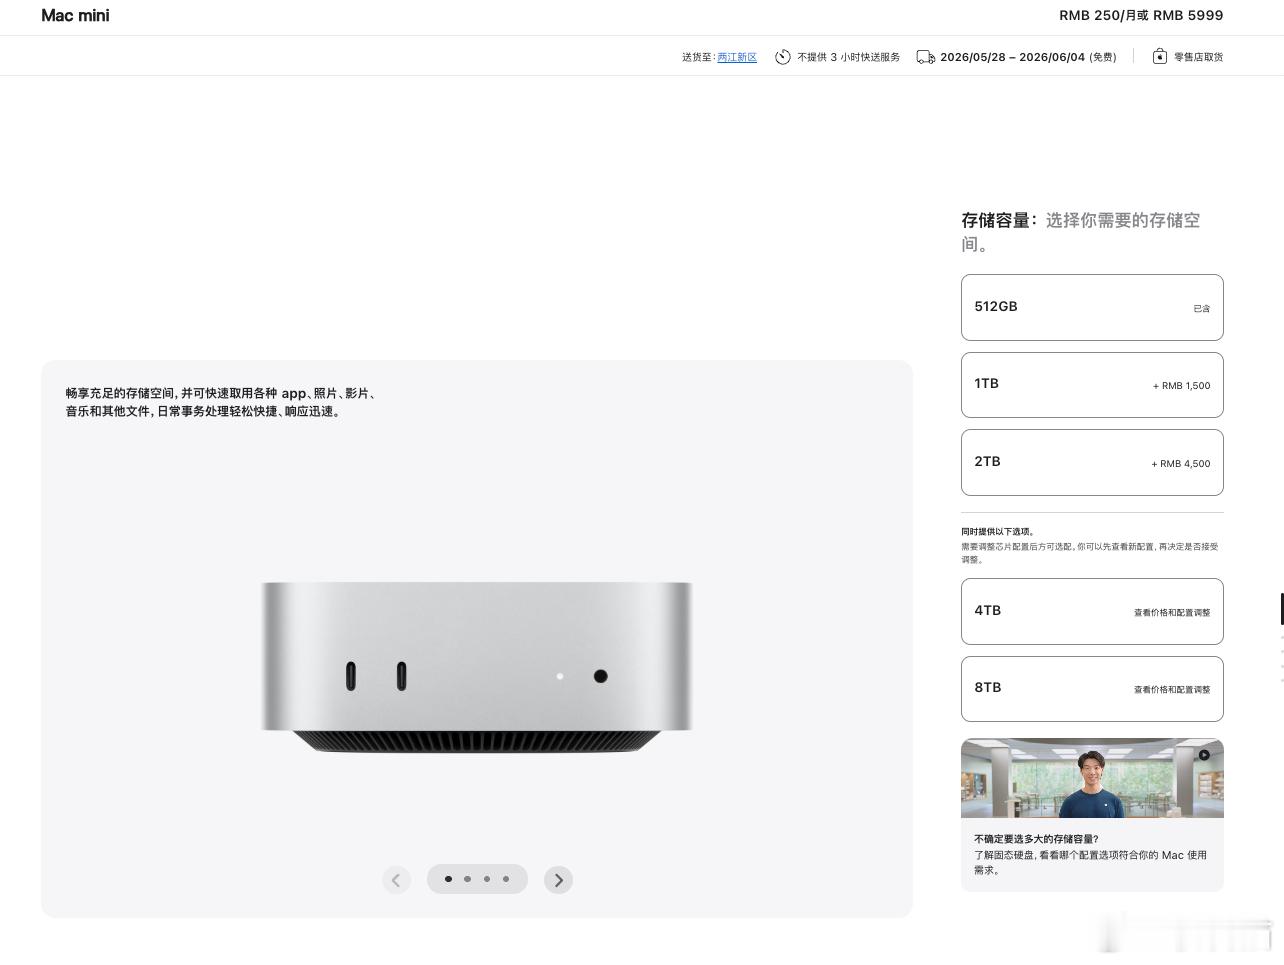The image size is (1284, 965).
Task: Play the storage advice video icon
Action: coord(1204,755)
